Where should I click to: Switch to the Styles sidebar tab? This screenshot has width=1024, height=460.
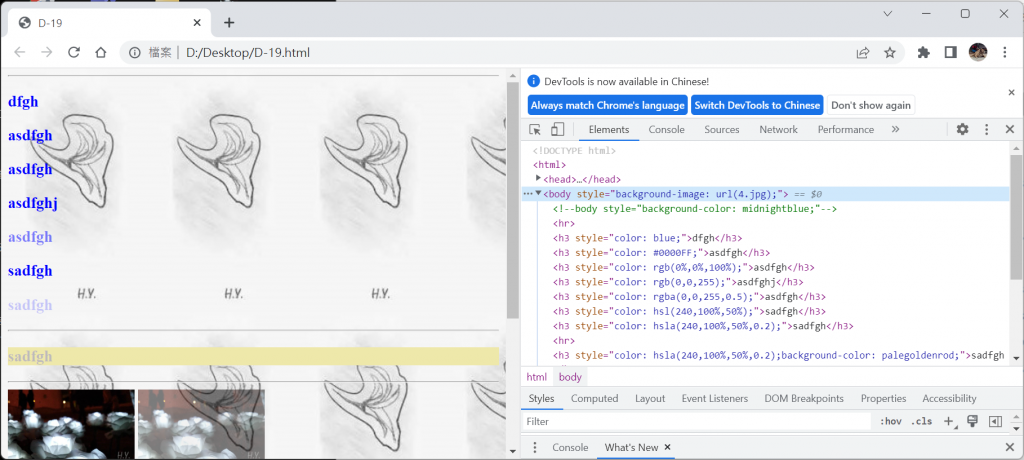(x=541, y=399)
